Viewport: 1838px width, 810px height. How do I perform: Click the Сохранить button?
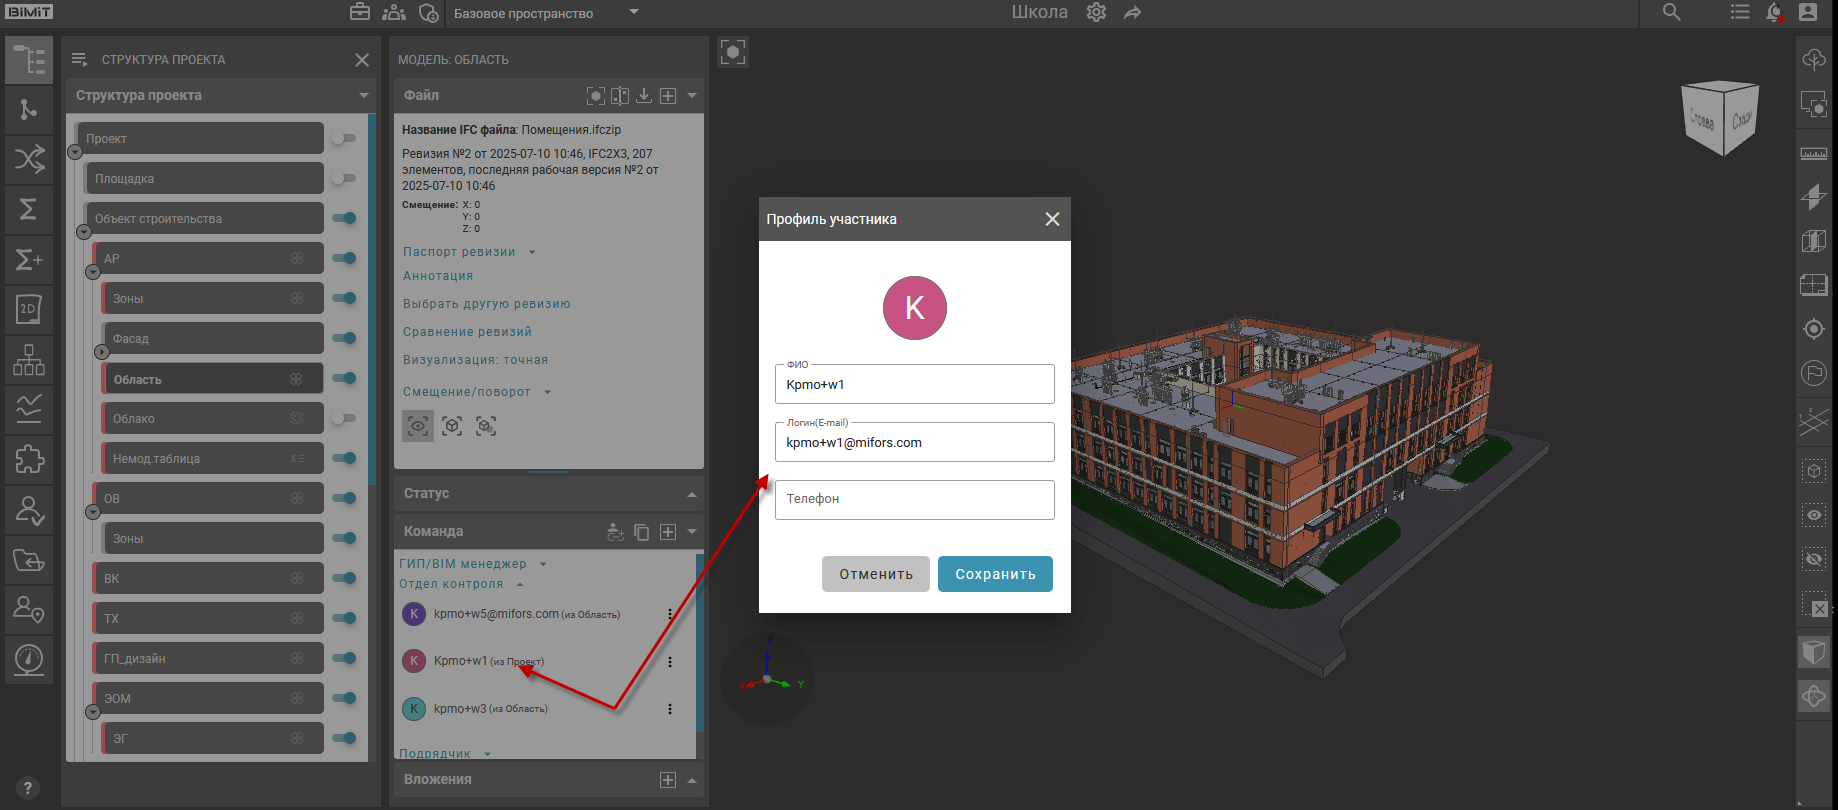click(994, 574)
